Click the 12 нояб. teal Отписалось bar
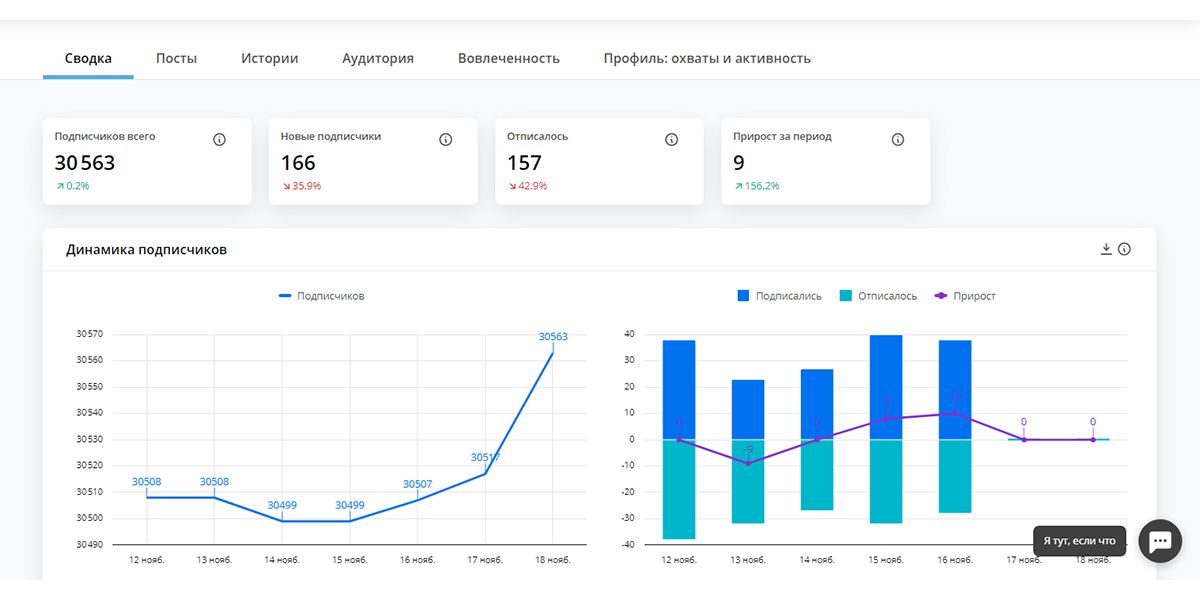 (x=679, y=489)
